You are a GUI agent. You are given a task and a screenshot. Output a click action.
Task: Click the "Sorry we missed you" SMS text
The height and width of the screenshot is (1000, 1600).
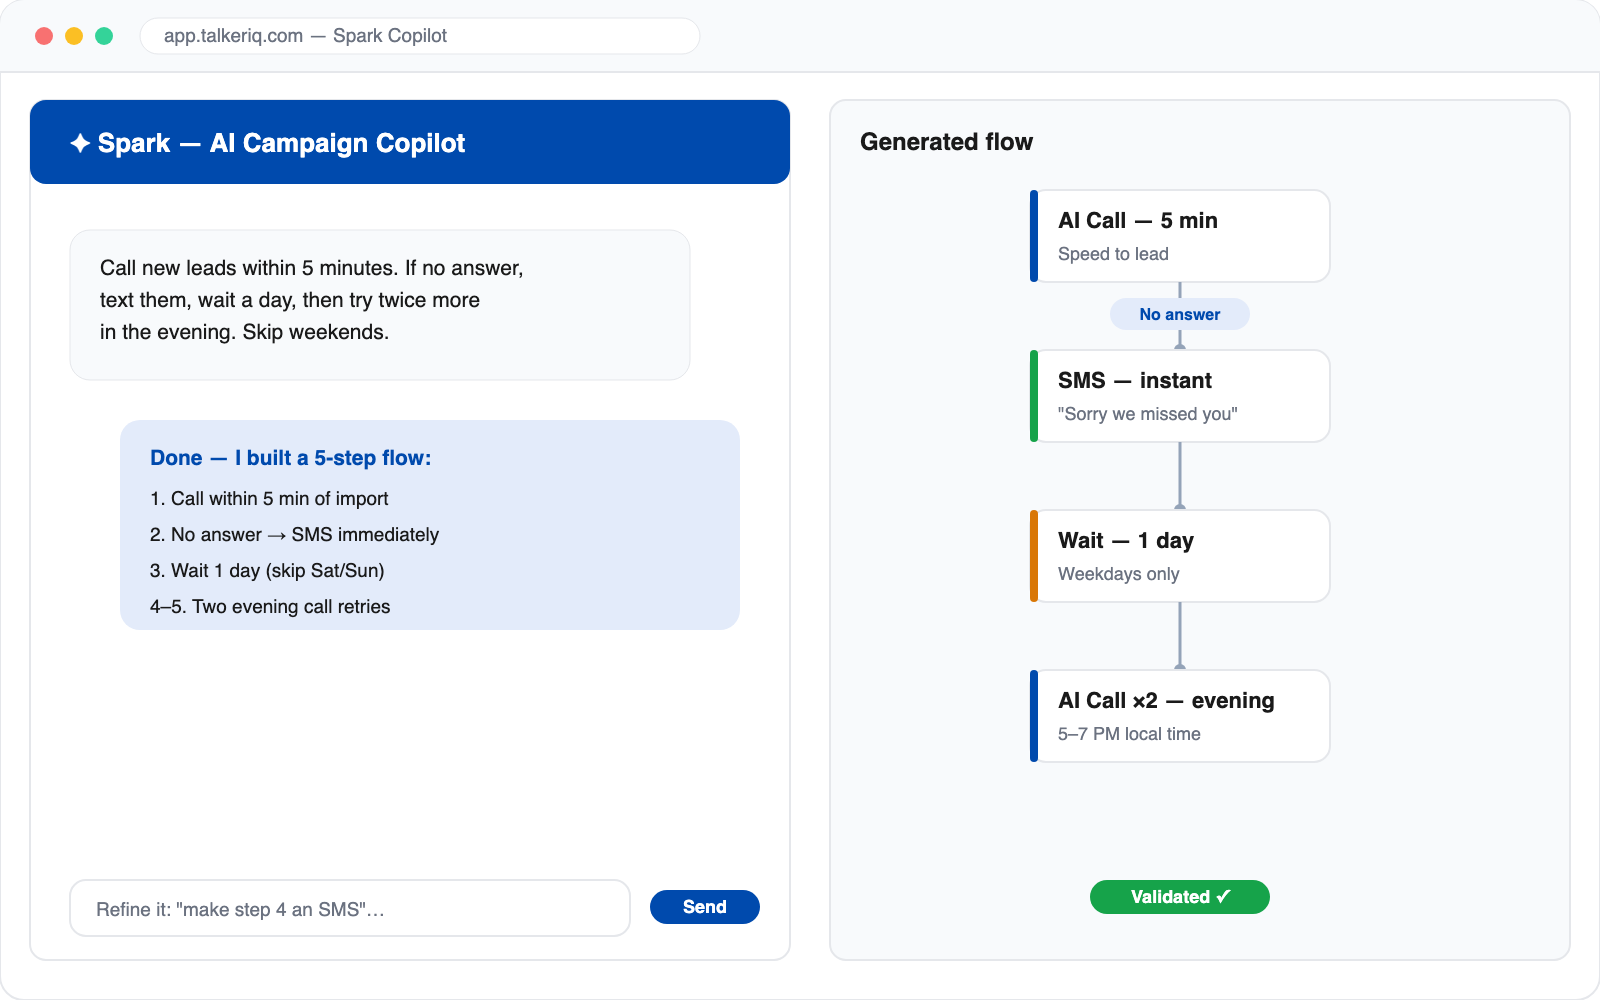pyautogui.click(x=1148, y=414)
